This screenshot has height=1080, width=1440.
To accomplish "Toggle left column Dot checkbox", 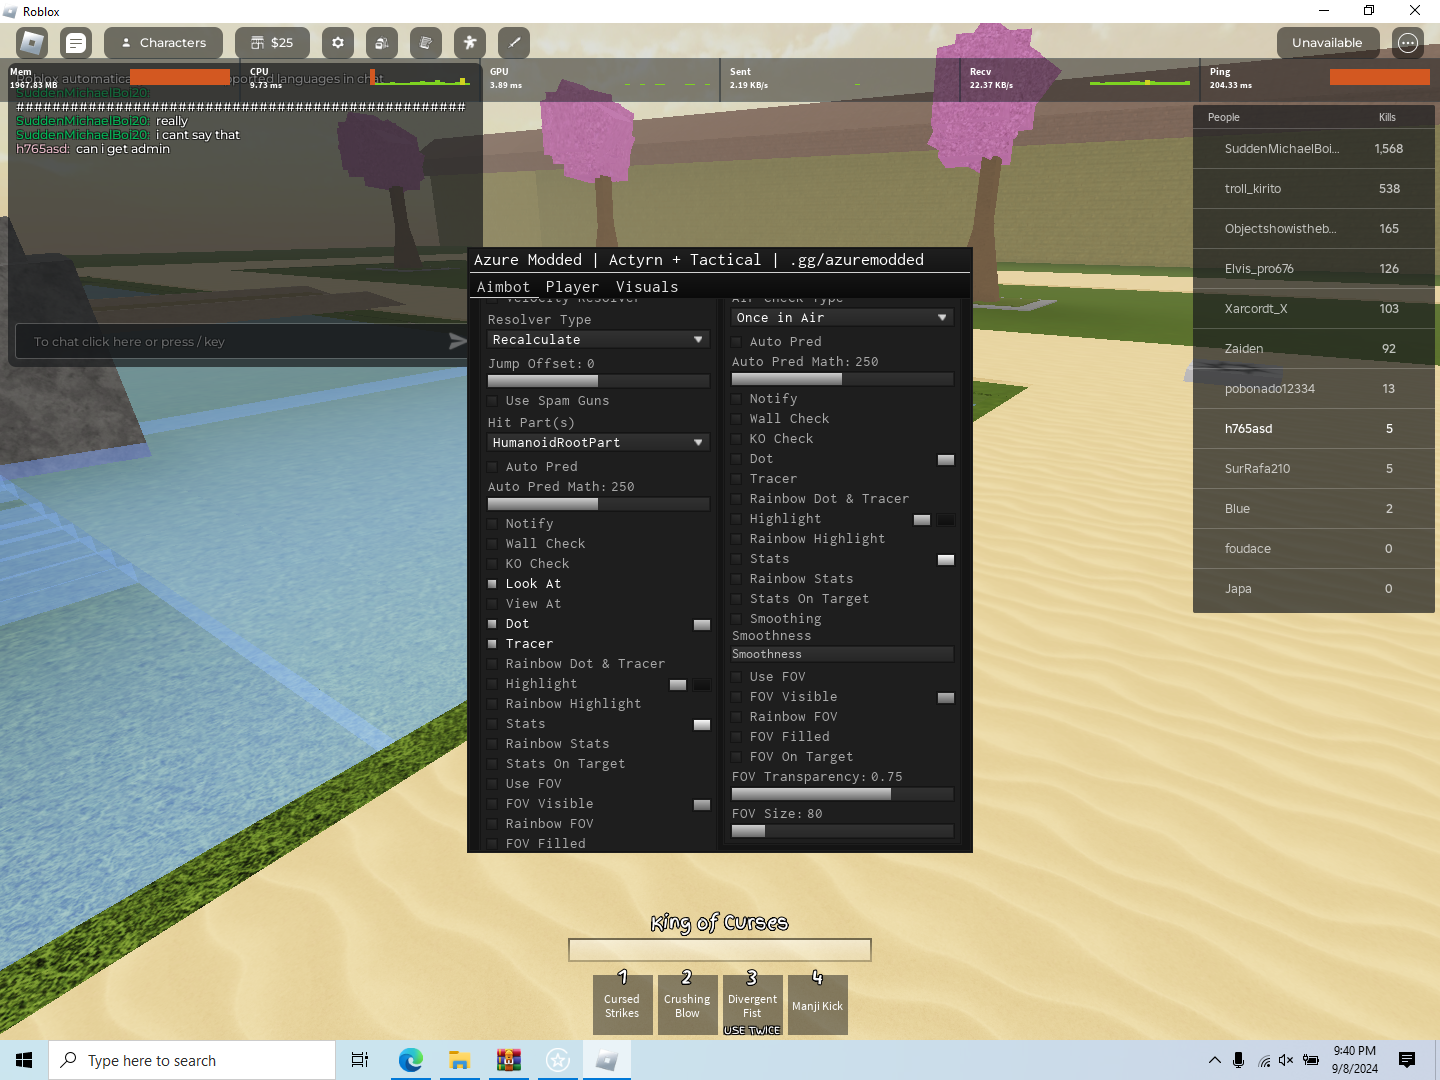I will [x=492, y=624].
